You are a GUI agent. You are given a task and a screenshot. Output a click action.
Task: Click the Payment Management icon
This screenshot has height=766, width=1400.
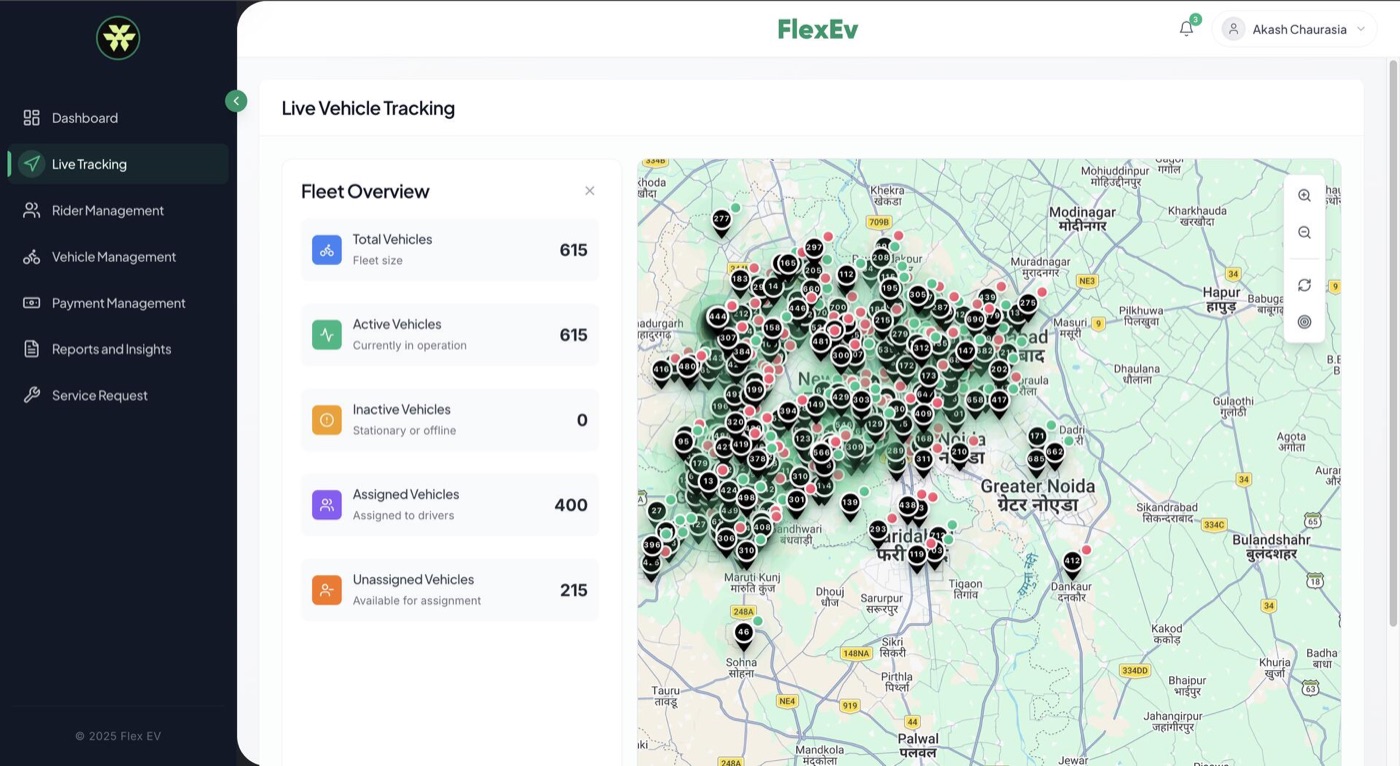(x=30, y=302)
